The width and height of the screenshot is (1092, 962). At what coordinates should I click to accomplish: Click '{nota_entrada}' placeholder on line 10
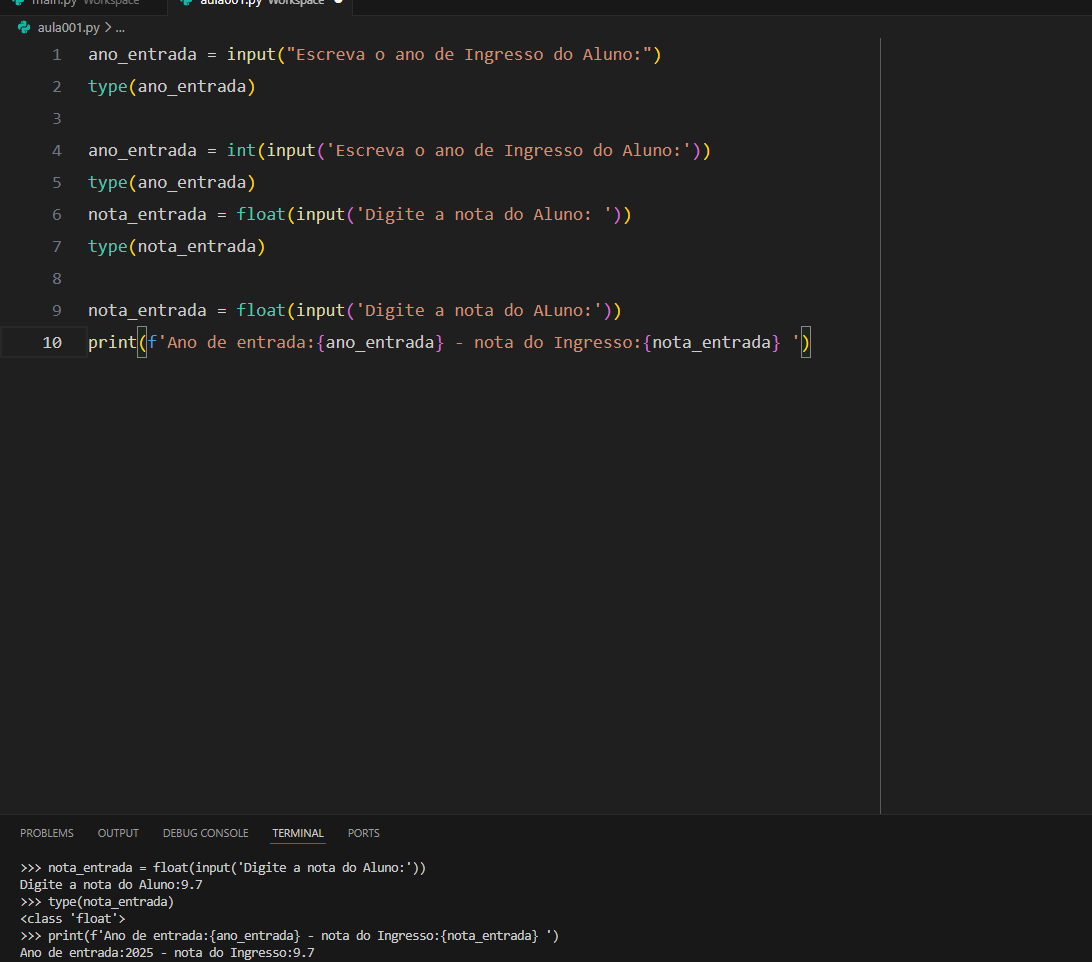pyautogui.click(x=712, y=343)
